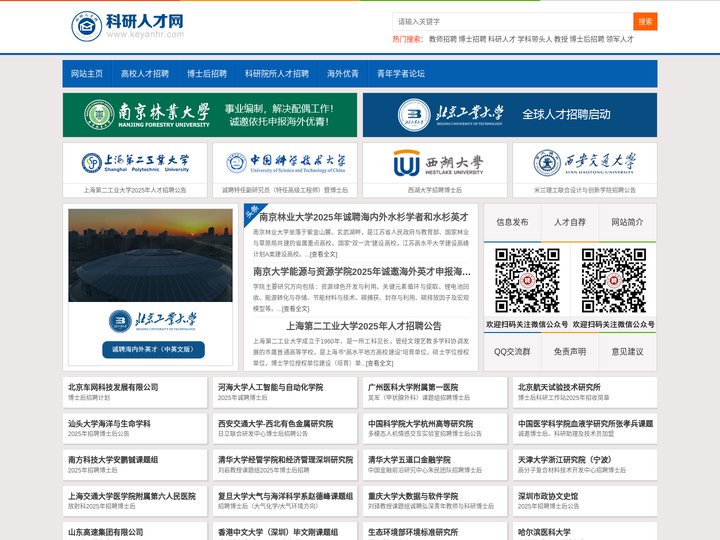Click the orange 搜索 search button
Viewport: 720px width, 540px height.
tap(645, 22)
